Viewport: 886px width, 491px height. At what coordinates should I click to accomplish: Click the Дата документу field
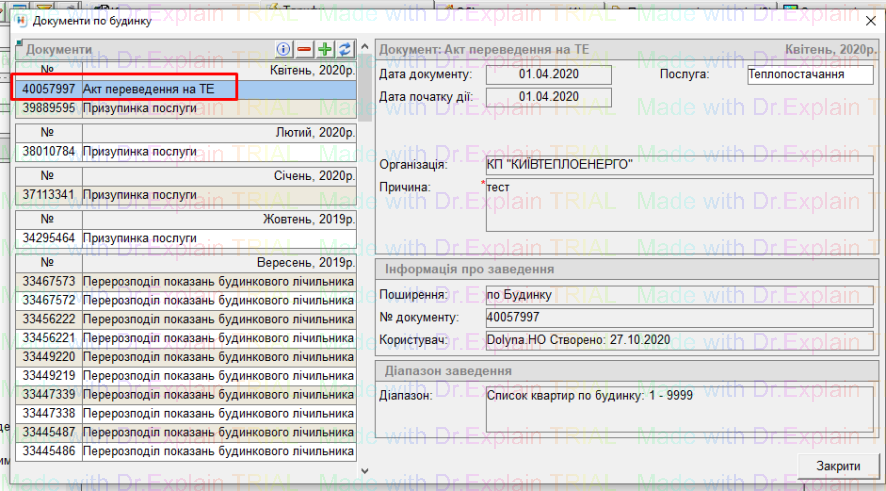point(548,75)
